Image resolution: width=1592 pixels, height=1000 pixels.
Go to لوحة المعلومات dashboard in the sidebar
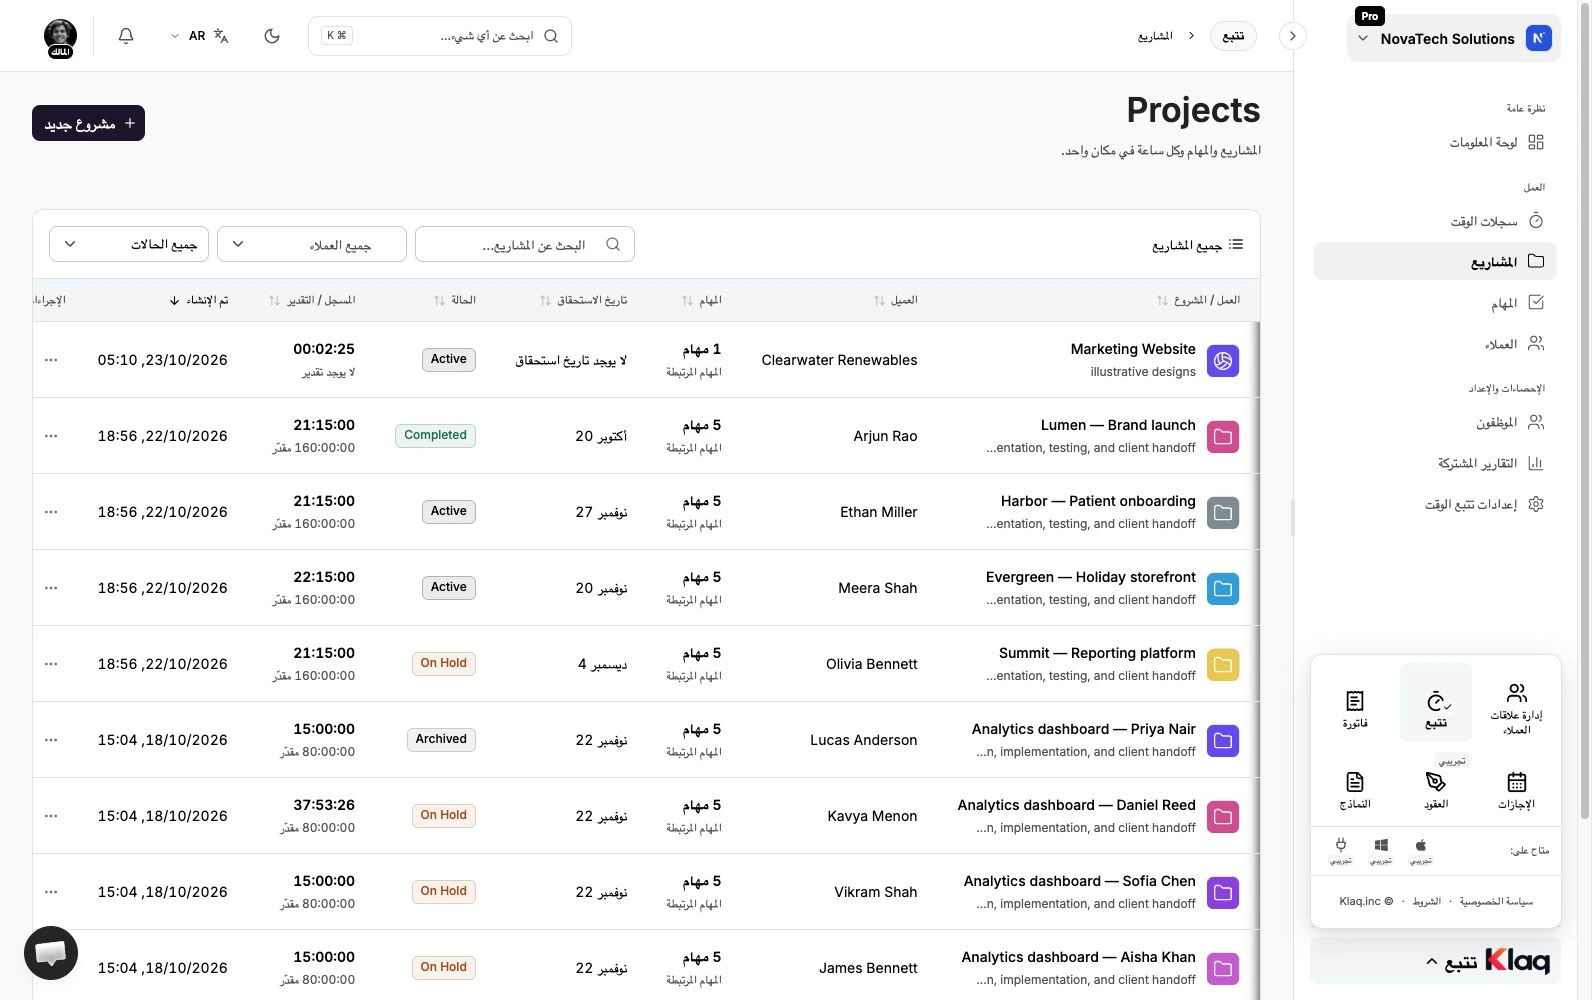(x=1436, y=142)
